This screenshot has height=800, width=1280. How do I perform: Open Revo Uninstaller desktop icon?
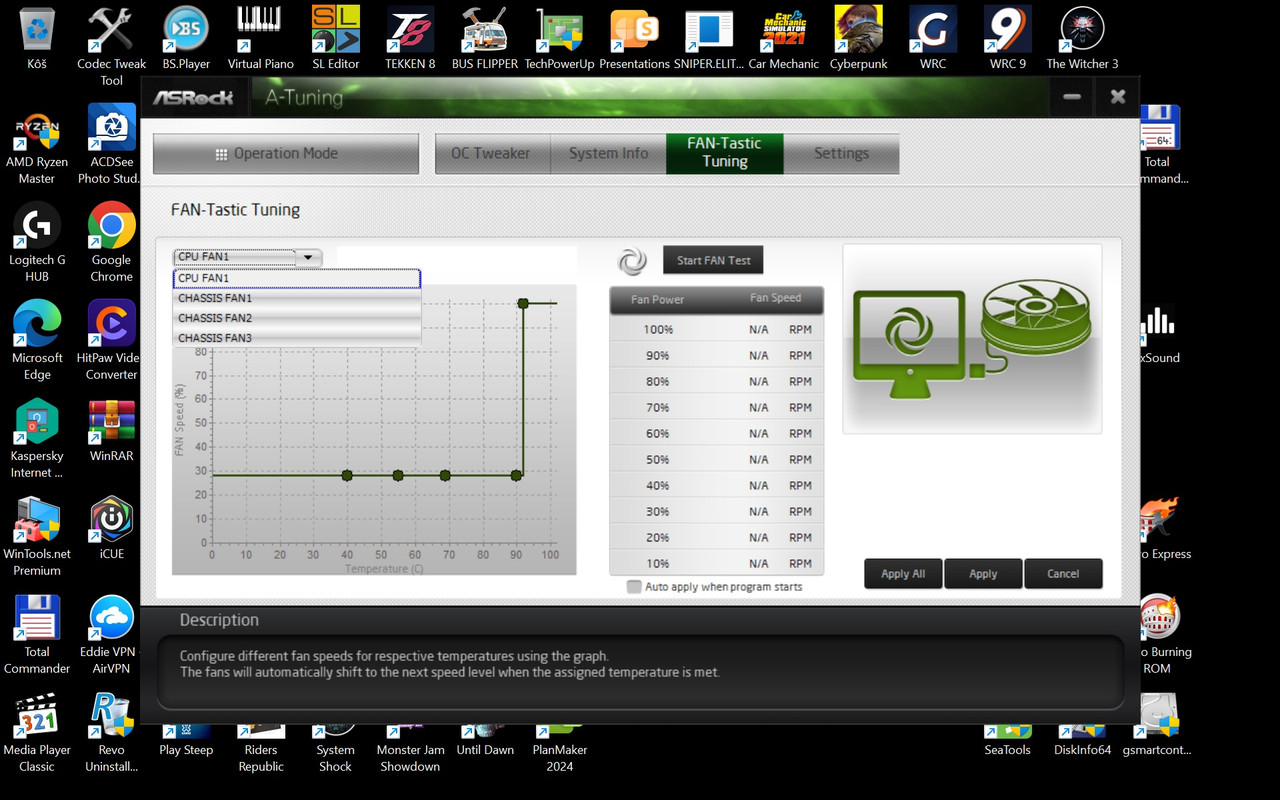[x=111, y=733]
